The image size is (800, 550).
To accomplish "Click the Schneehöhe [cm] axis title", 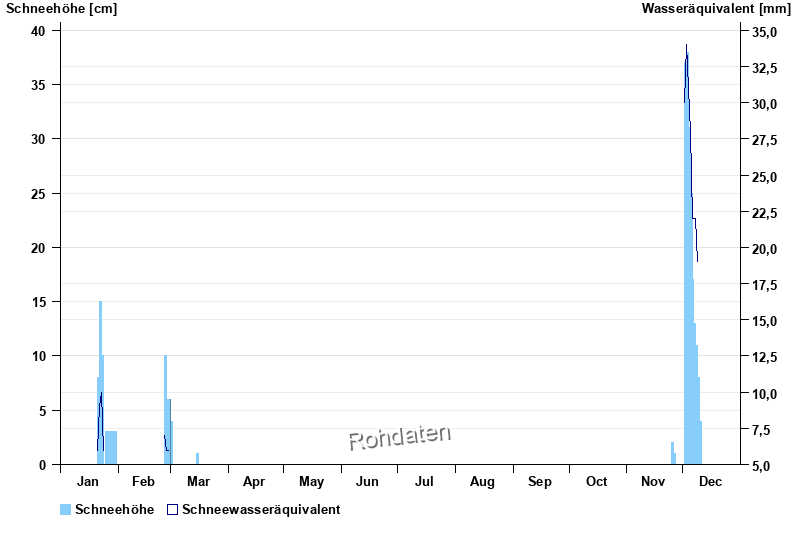I will (x=48, y=9).
